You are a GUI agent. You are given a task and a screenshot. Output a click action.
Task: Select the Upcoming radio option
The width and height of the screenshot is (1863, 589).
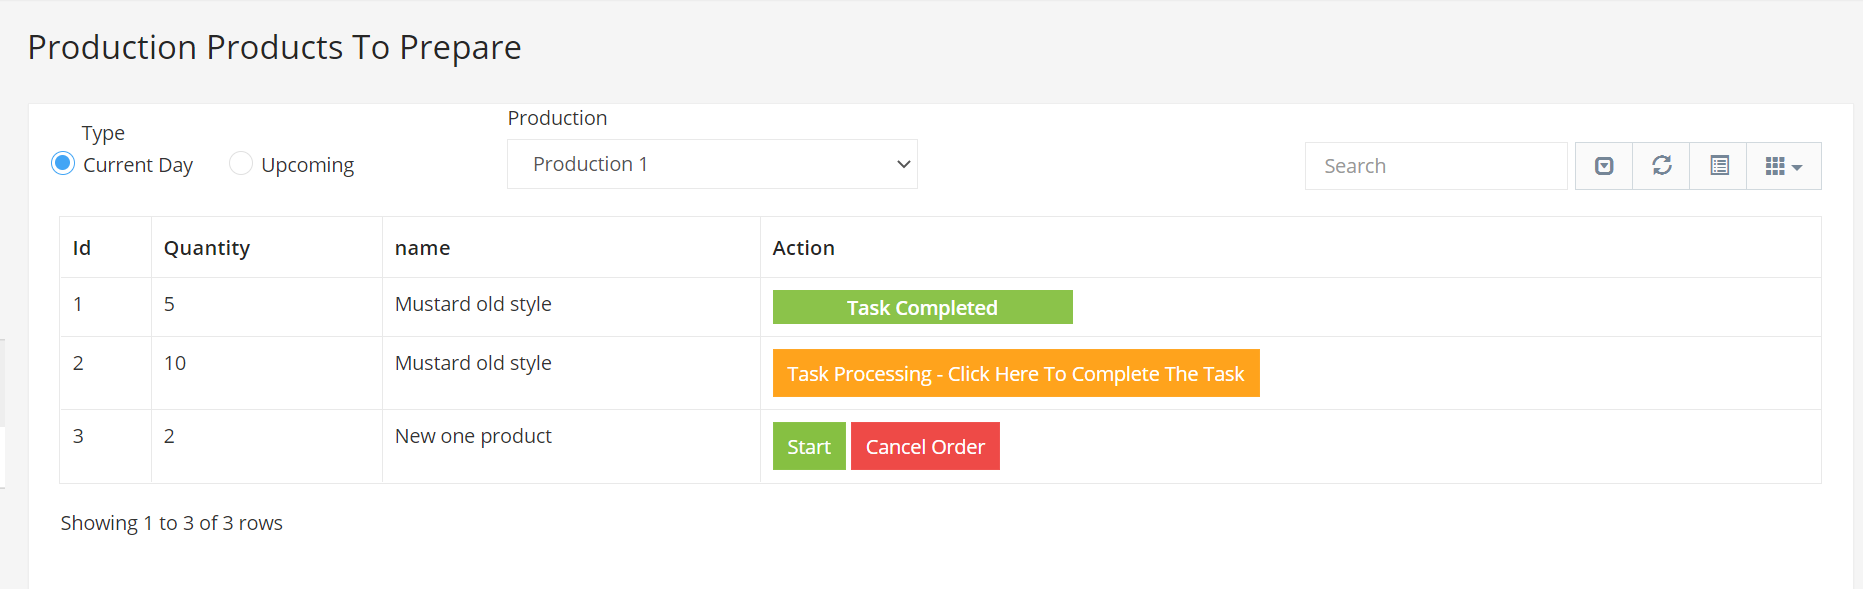point(241,163)
